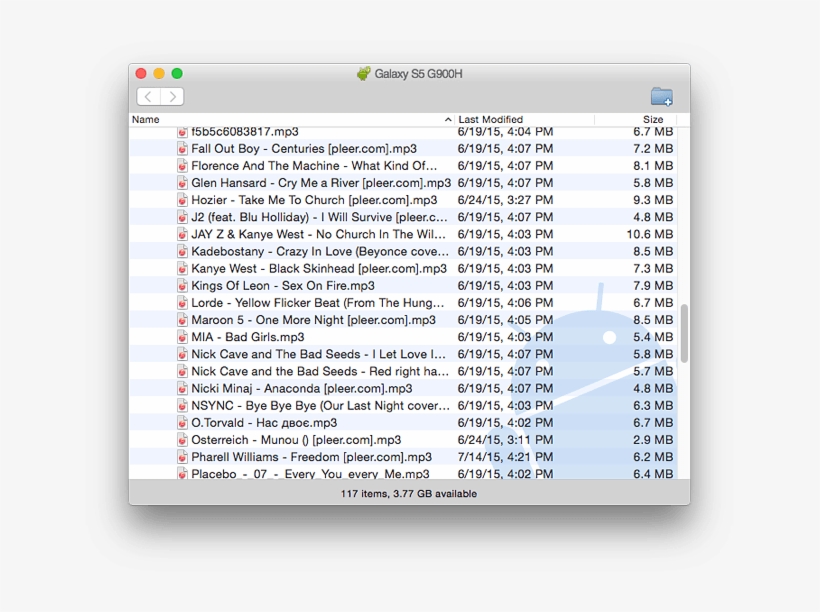Toggle sort direction using the Name column arrow
820x612 pixels.
coord(447,118)
